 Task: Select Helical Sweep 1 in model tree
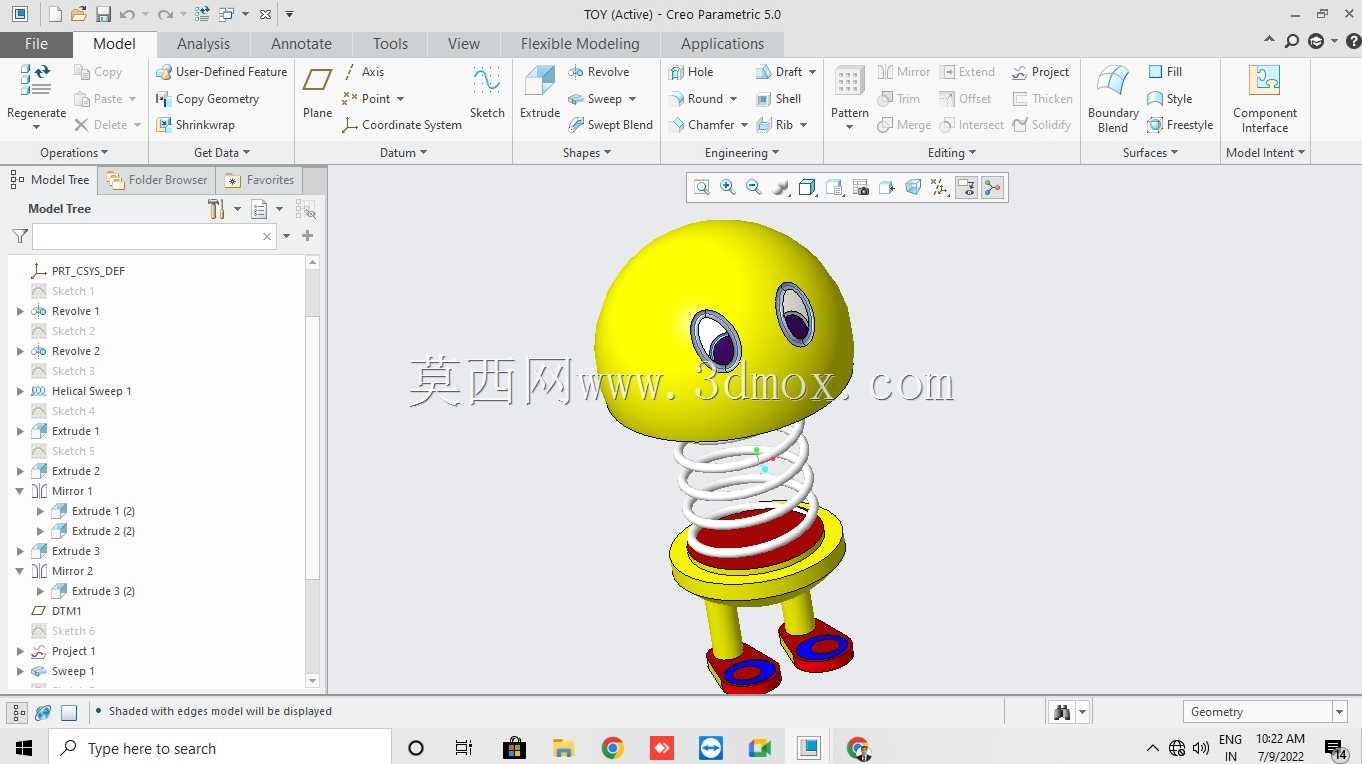click(x=81, y=391)
